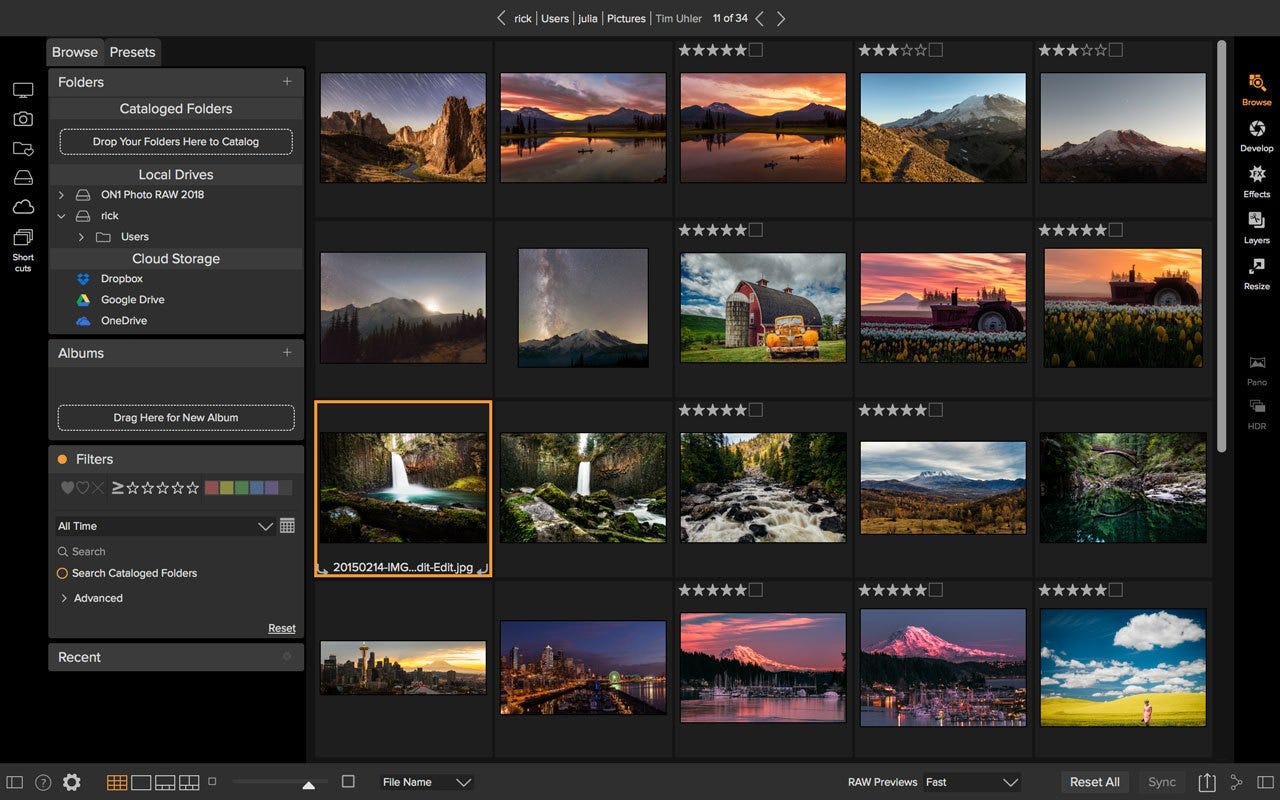Open the settings gear in bottom bar

(x=72, y=782)
